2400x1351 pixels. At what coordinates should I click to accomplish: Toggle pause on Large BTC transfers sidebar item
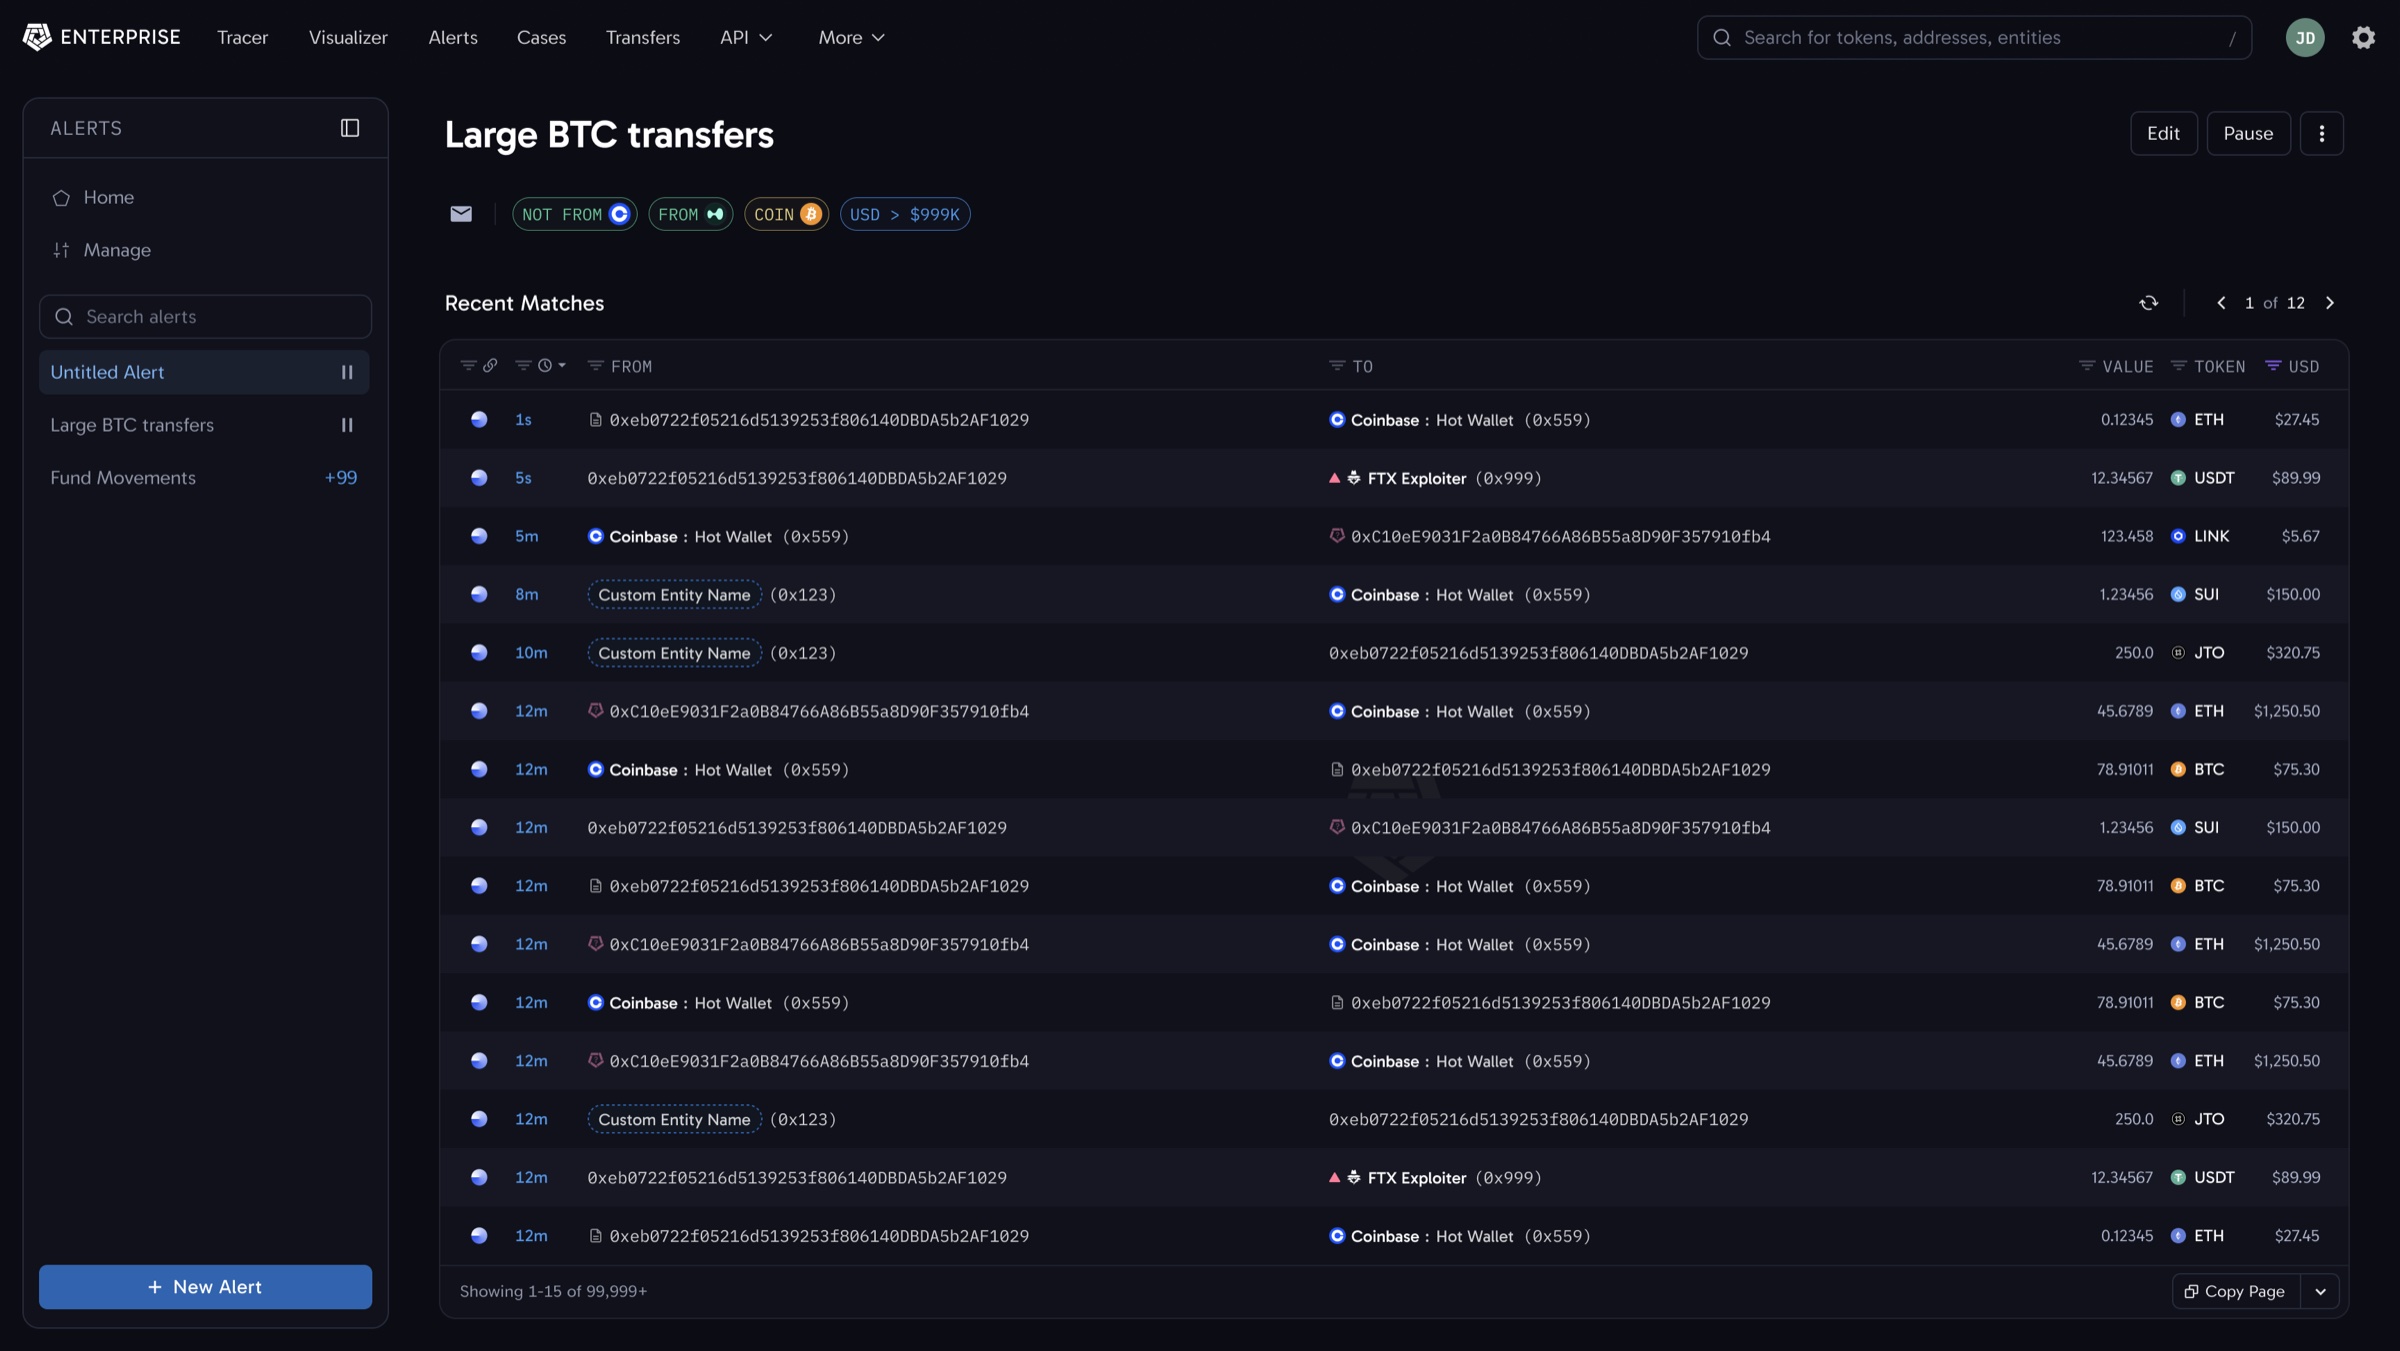[x=347, y=425]
